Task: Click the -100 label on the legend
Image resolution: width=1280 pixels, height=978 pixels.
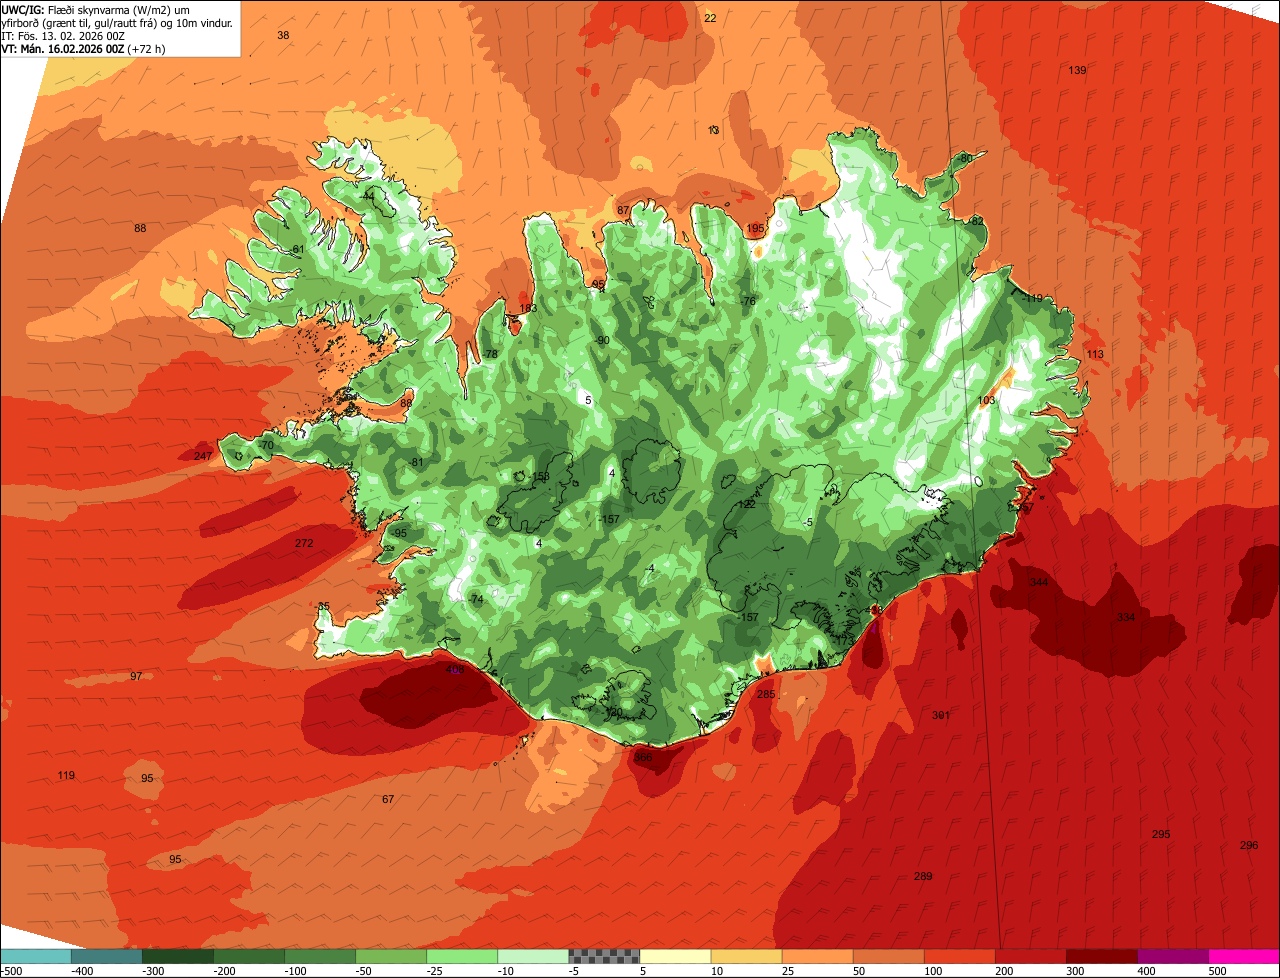Action: (295, 970)
